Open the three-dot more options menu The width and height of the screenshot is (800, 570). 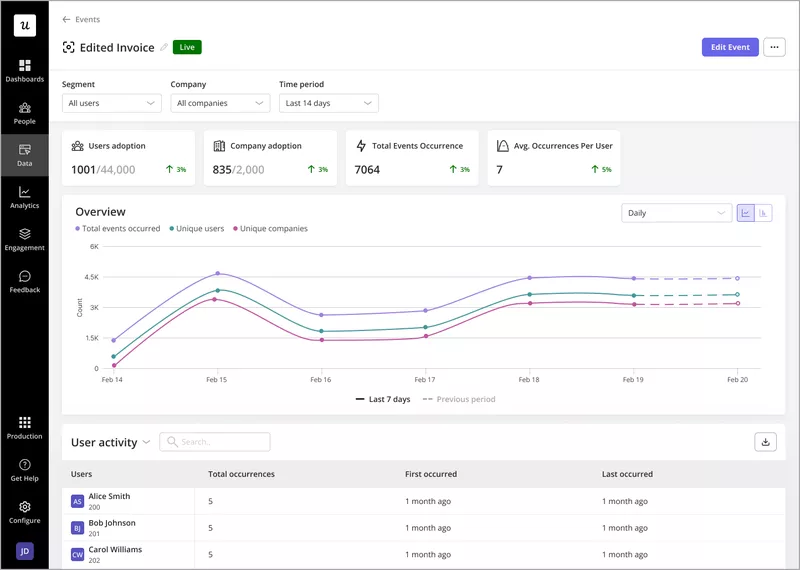774,47
